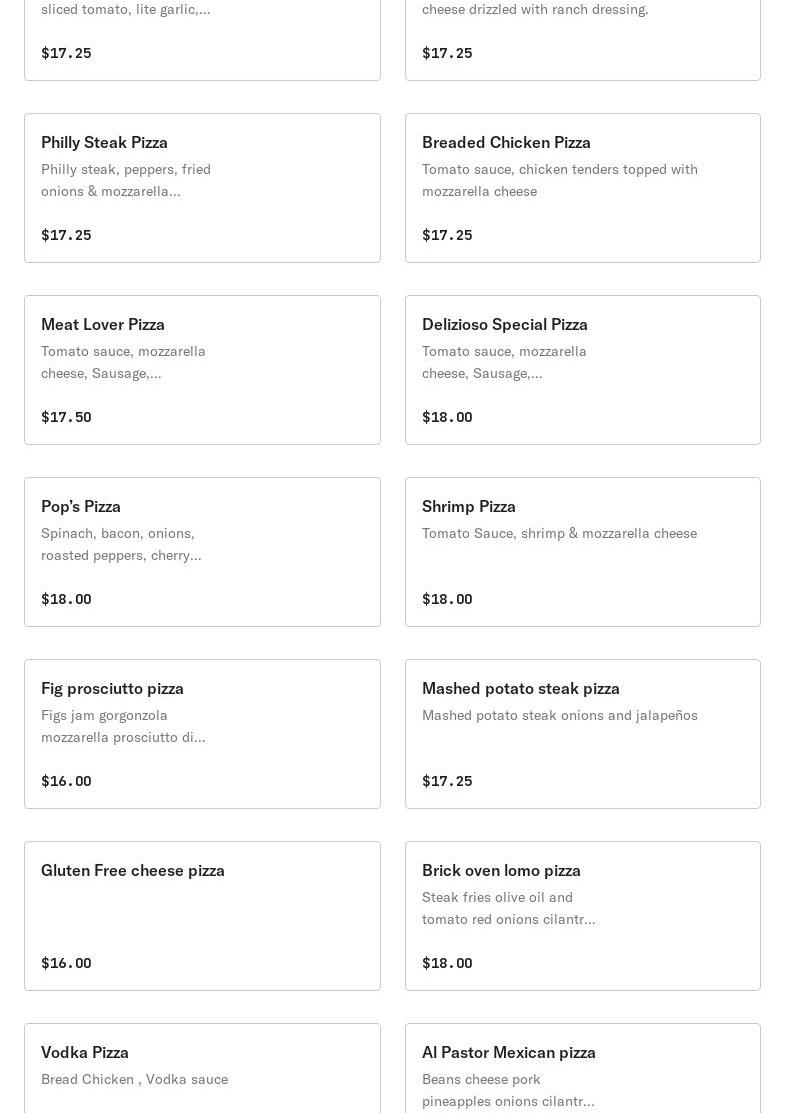This screenshot has height=1113, width=785.
Task: Open the Philly Steak Pizza item
Action: point(202,188)
